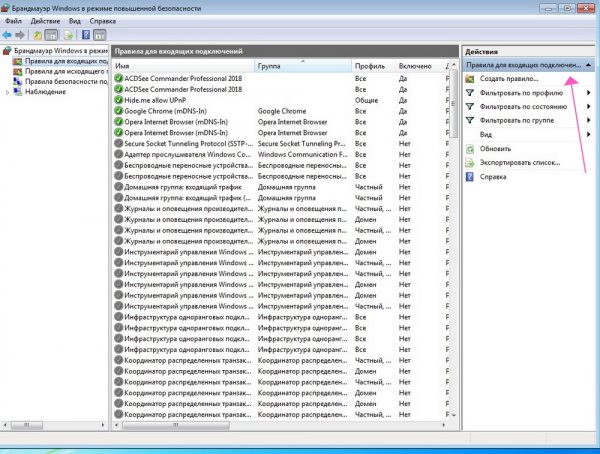Open the Фильтровать по состоянию submenu arrow

589,106
